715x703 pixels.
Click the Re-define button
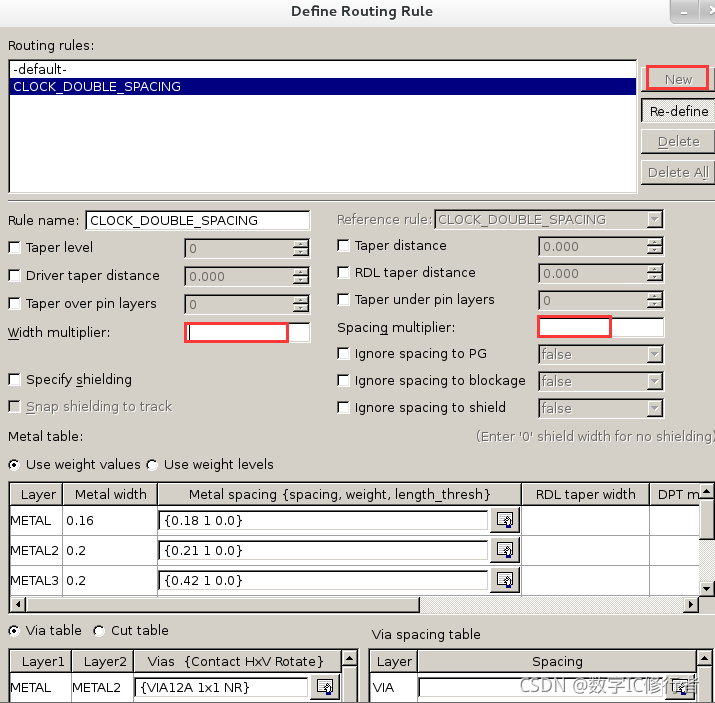[x=679, y=111]
